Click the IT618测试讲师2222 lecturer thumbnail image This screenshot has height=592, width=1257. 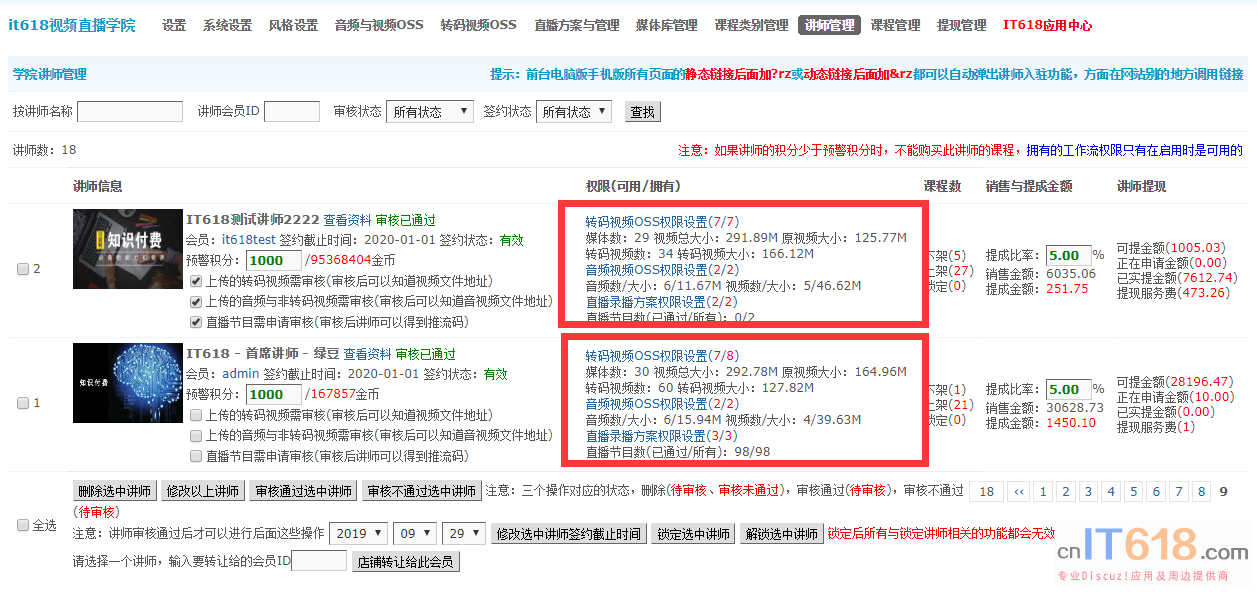(x=127, y=249)
